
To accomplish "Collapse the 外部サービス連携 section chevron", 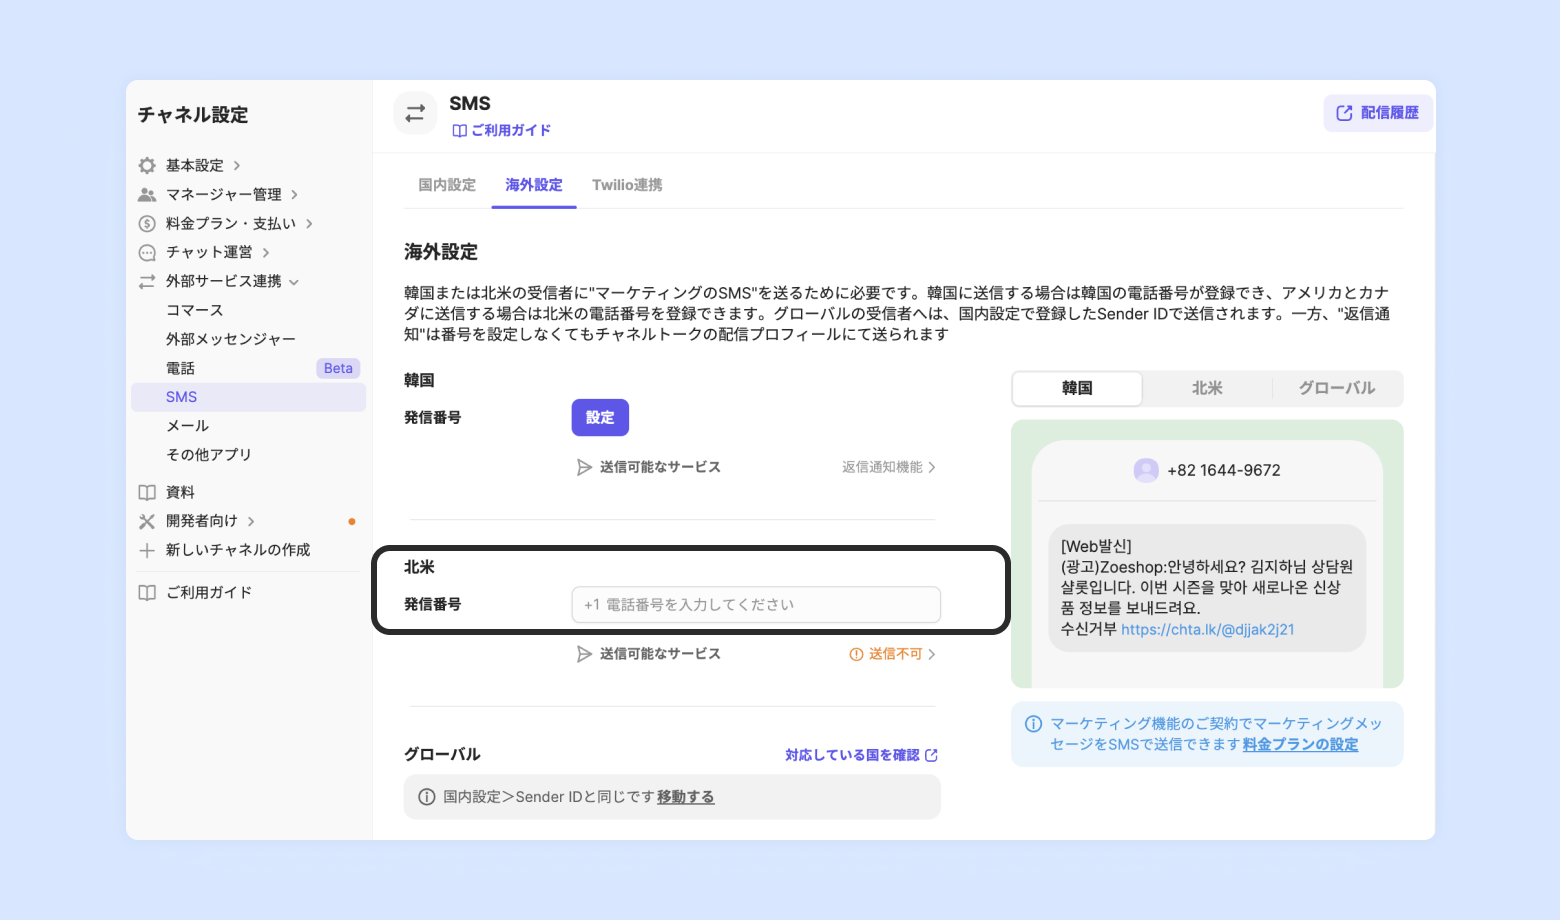I will 294,282.
